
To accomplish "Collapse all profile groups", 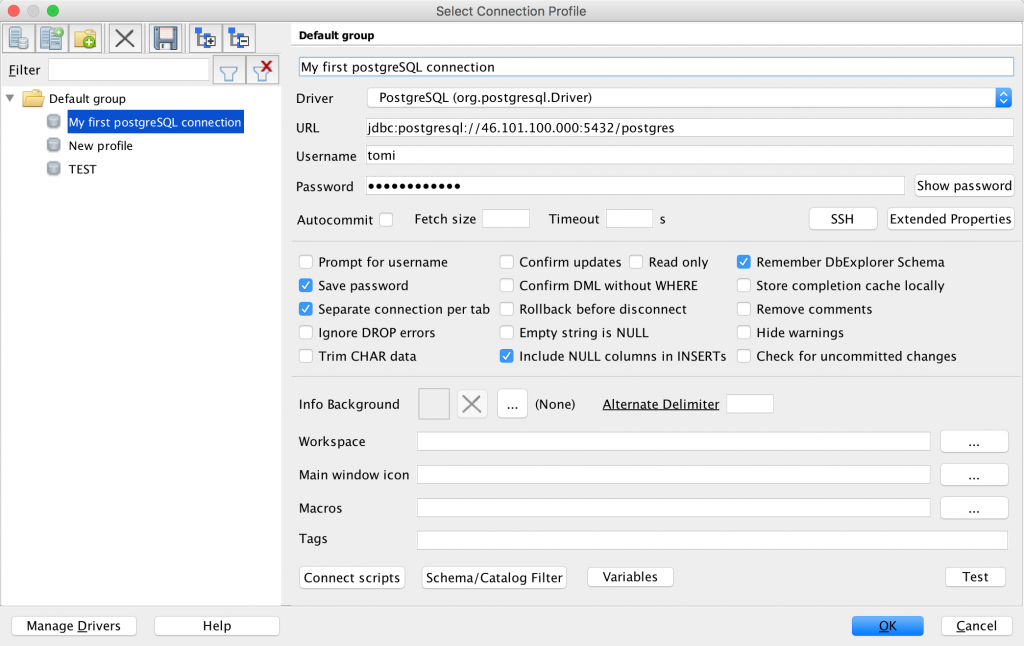I will (239, 38).
